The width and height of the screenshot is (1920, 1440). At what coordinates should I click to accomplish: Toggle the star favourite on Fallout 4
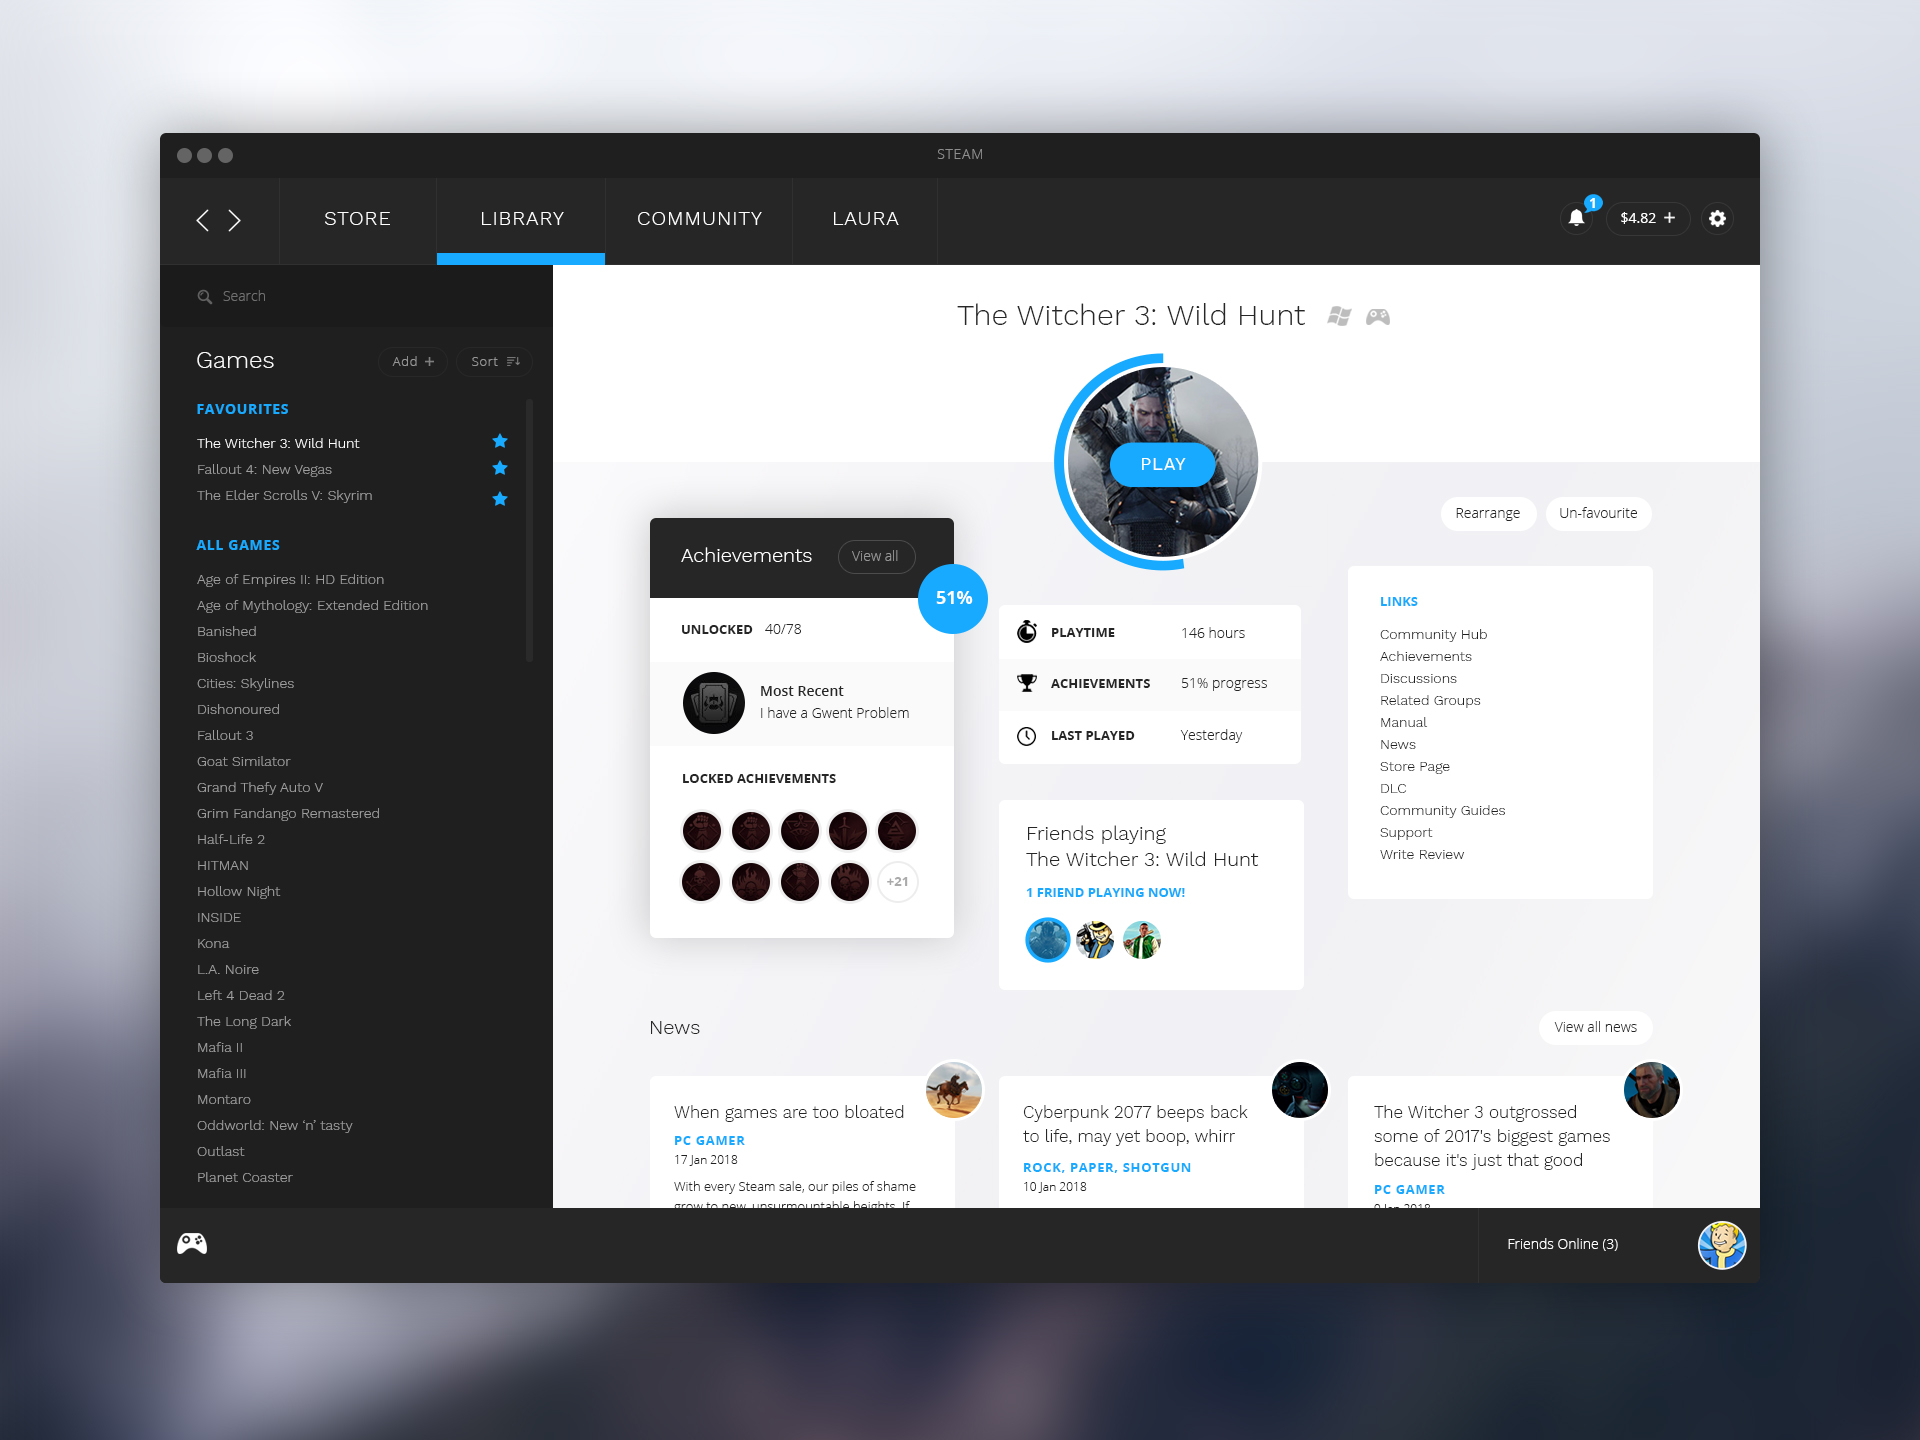coord(500,469)
